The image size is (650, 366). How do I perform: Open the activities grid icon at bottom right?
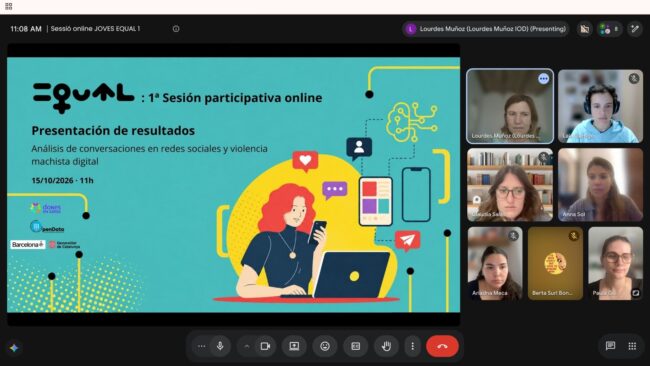[x=632, y=346]
